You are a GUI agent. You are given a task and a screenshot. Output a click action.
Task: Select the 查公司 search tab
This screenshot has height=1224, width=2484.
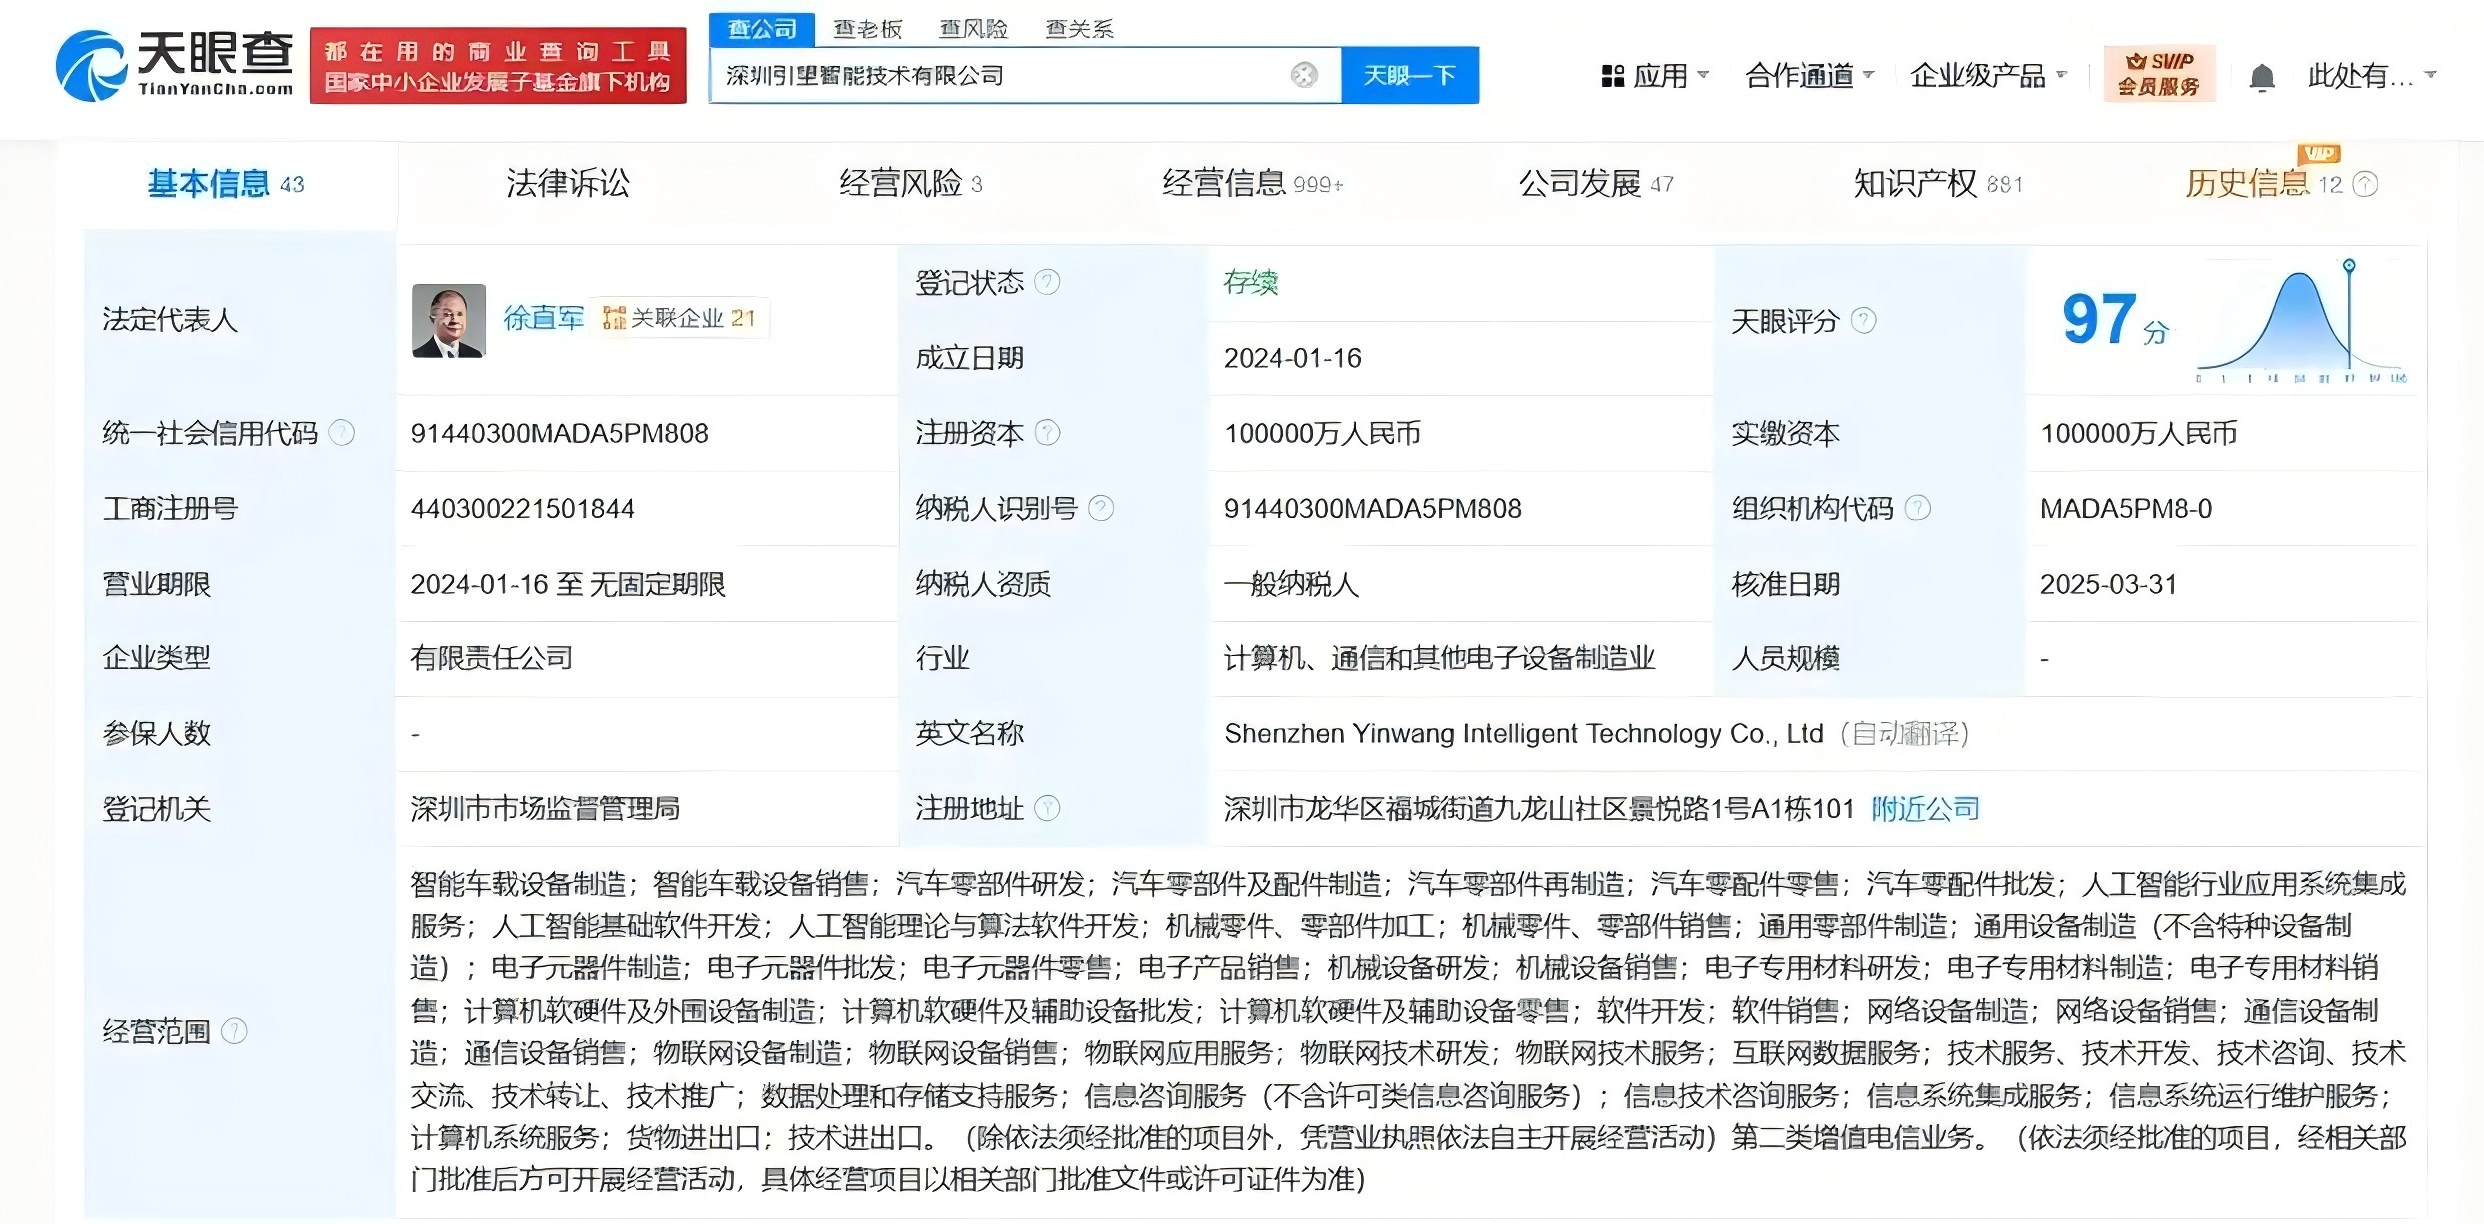(x=762, y=29)
